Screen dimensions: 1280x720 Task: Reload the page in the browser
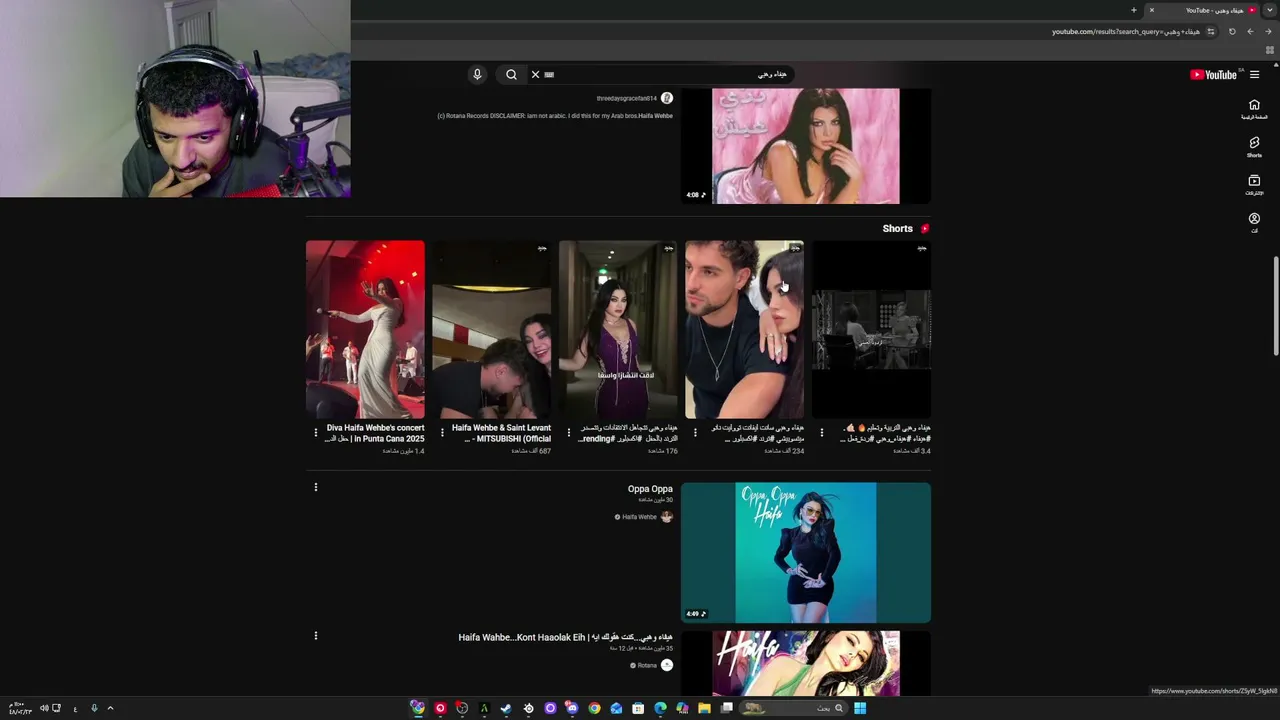pyautogui.click(x=1232, y=31)
